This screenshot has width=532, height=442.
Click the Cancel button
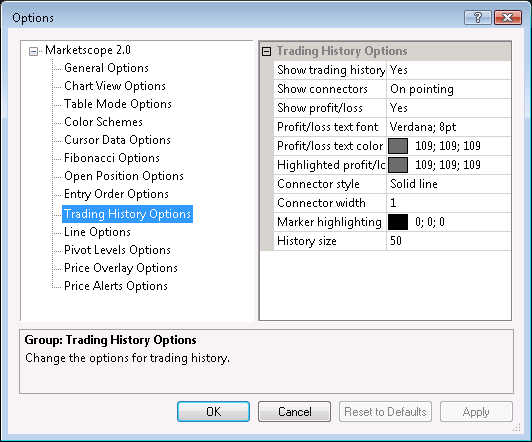tap(294, 411)
